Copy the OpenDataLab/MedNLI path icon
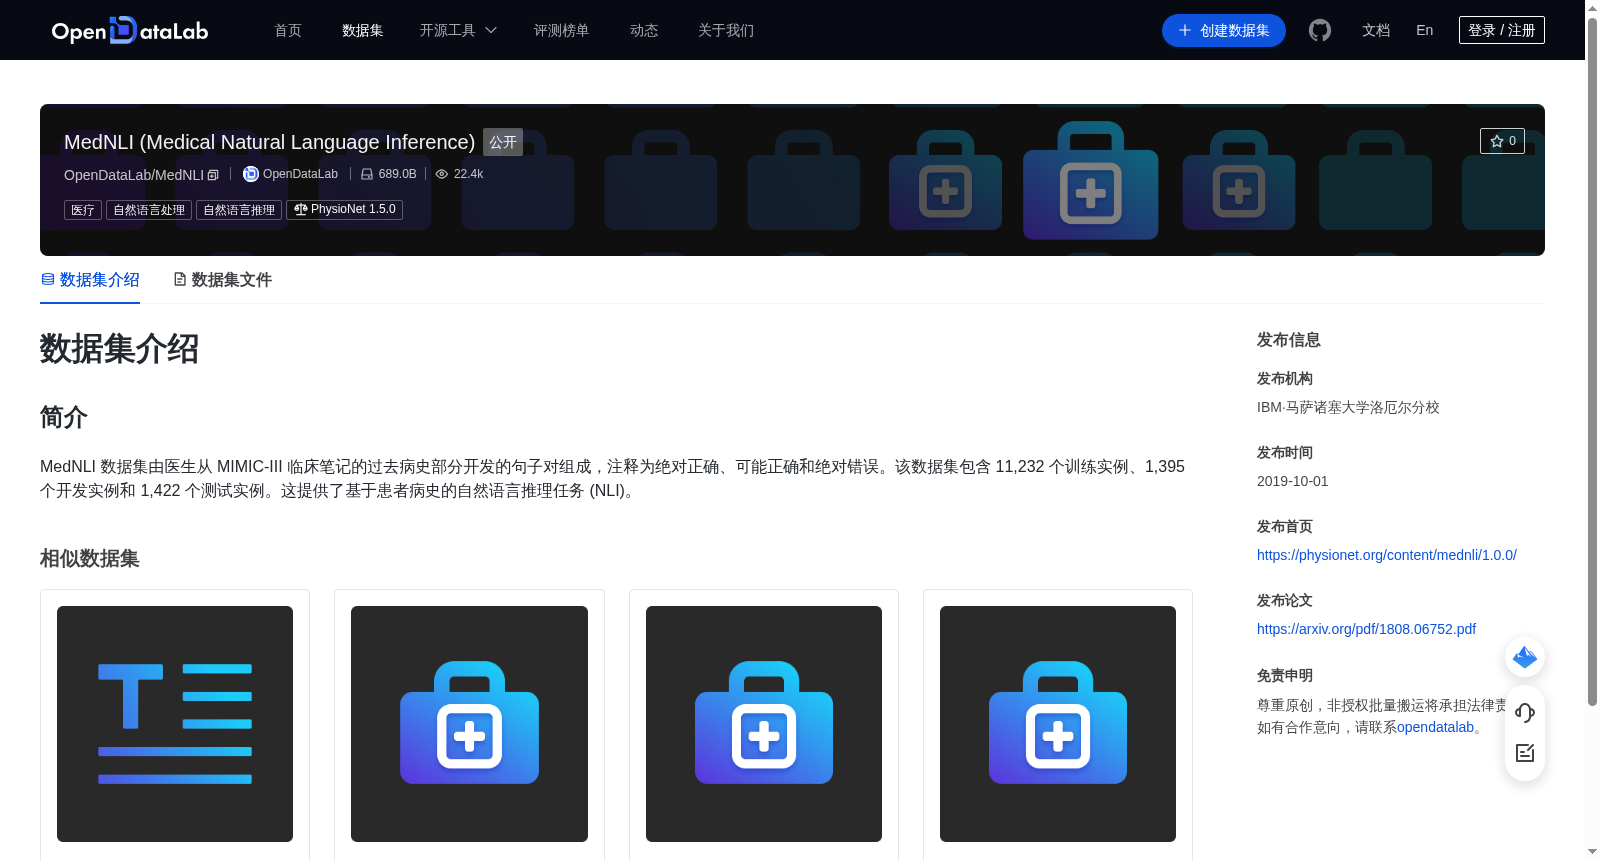Image resolution: width=1600 pixels, height=861 pixels. pyautogui.click(x=213, y=175)
